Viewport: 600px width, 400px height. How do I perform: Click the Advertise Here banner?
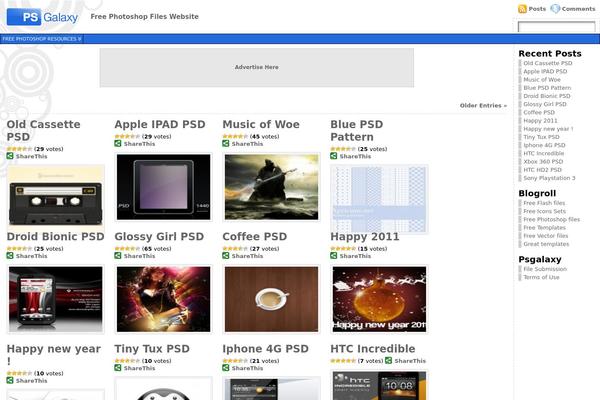(257, 67)
